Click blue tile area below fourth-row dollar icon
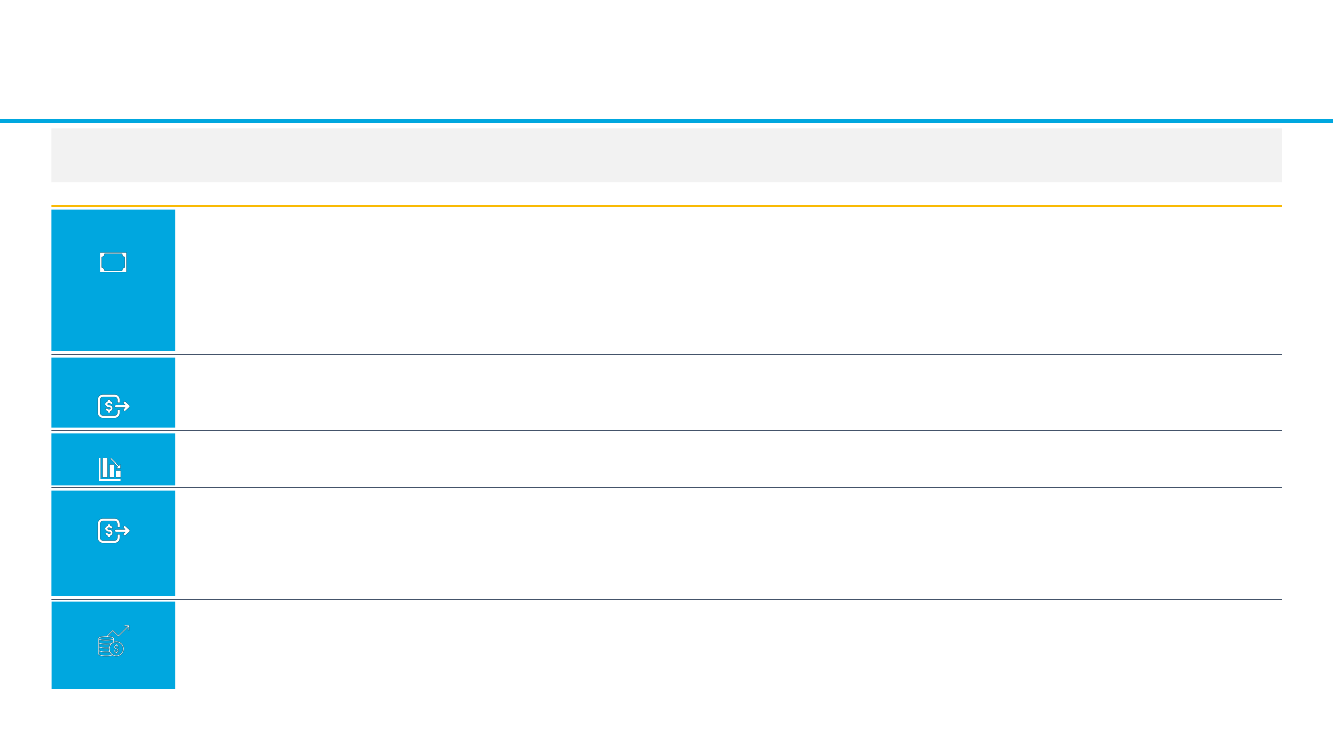The height and width of the screenshot is (750, 1333). pos(113,570)
